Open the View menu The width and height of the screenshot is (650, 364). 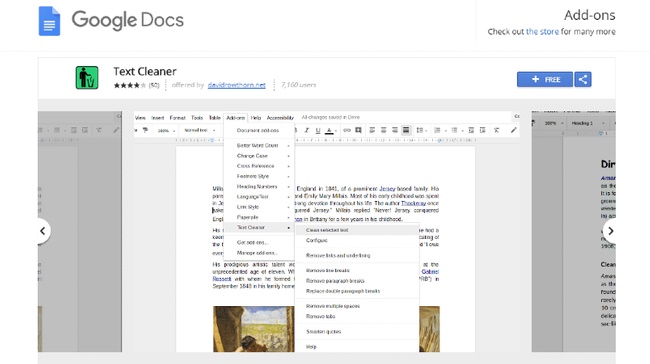(x=140, y=118)
